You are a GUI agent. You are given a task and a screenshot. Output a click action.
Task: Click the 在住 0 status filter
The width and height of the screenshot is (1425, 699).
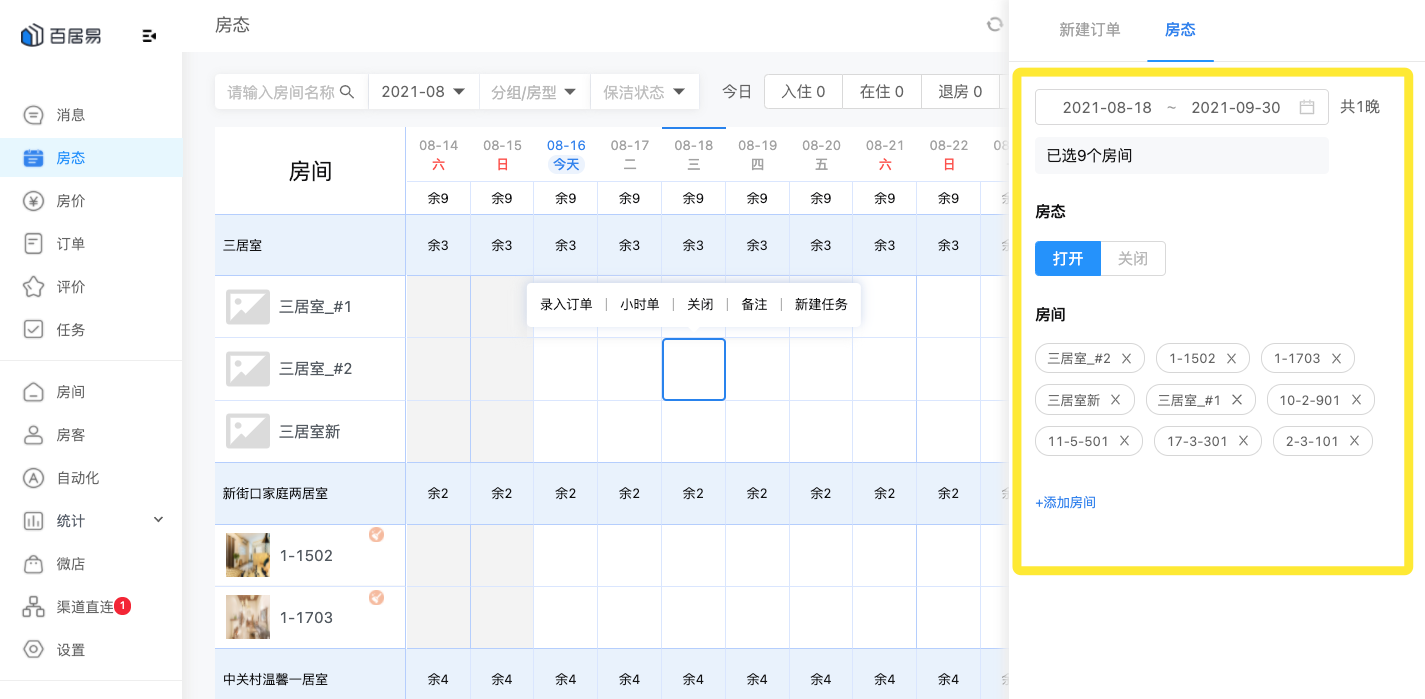[881, 92]
